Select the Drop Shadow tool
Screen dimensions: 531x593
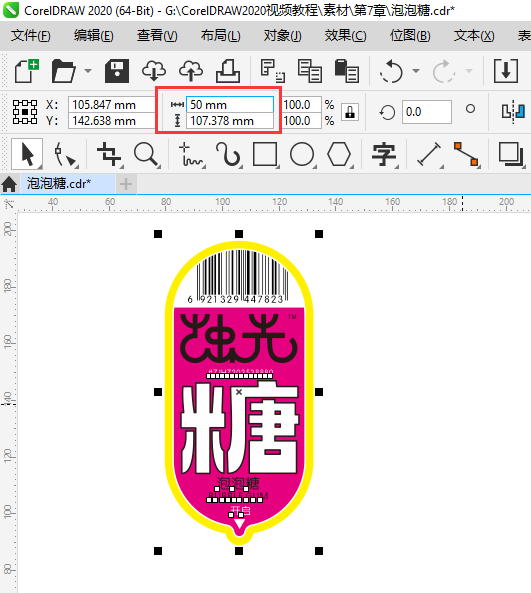coord(511,154)
